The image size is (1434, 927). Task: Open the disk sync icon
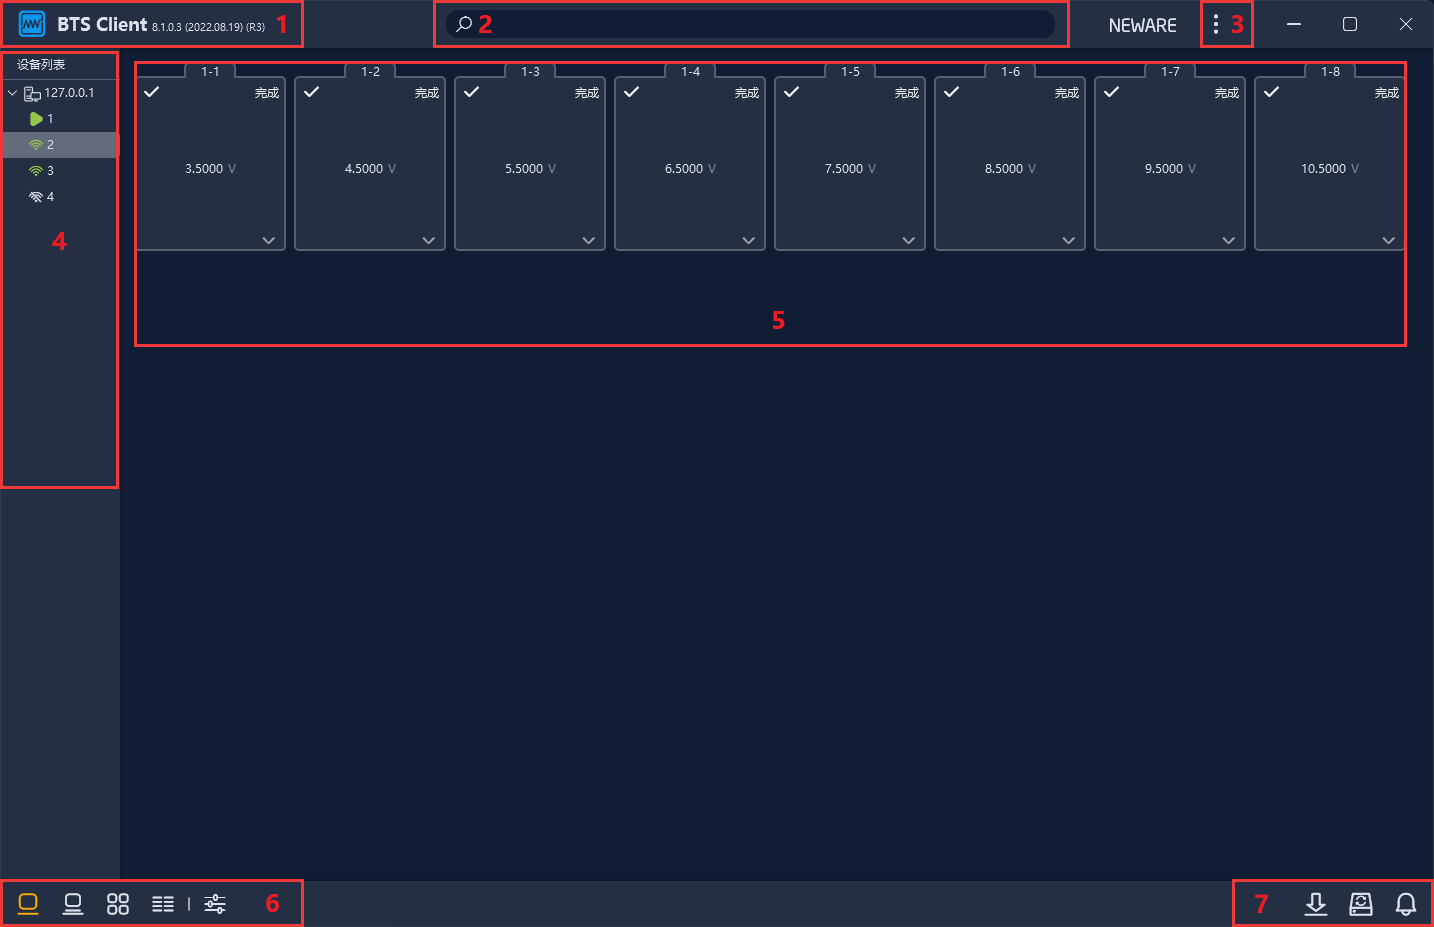click(x=1361, y=904)
